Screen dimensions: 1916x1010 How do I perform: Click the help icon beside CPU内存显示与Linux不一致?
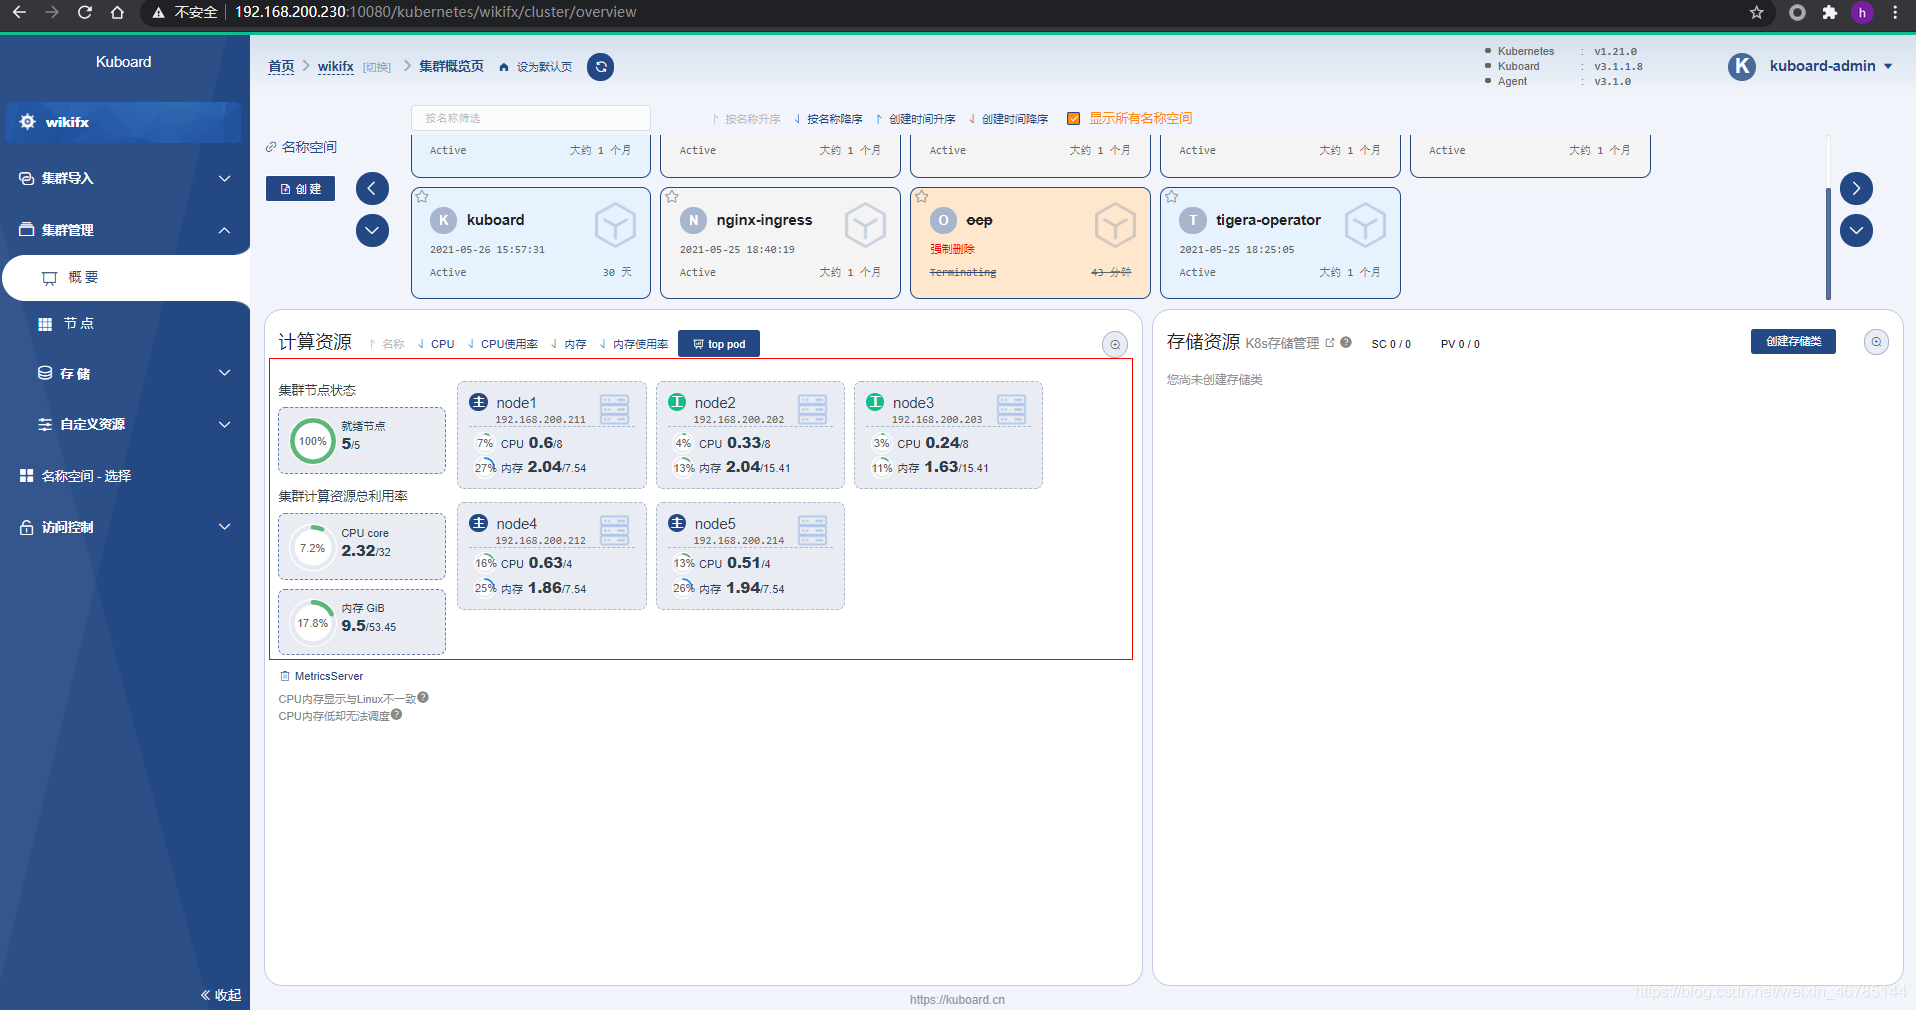pos(423,697)
